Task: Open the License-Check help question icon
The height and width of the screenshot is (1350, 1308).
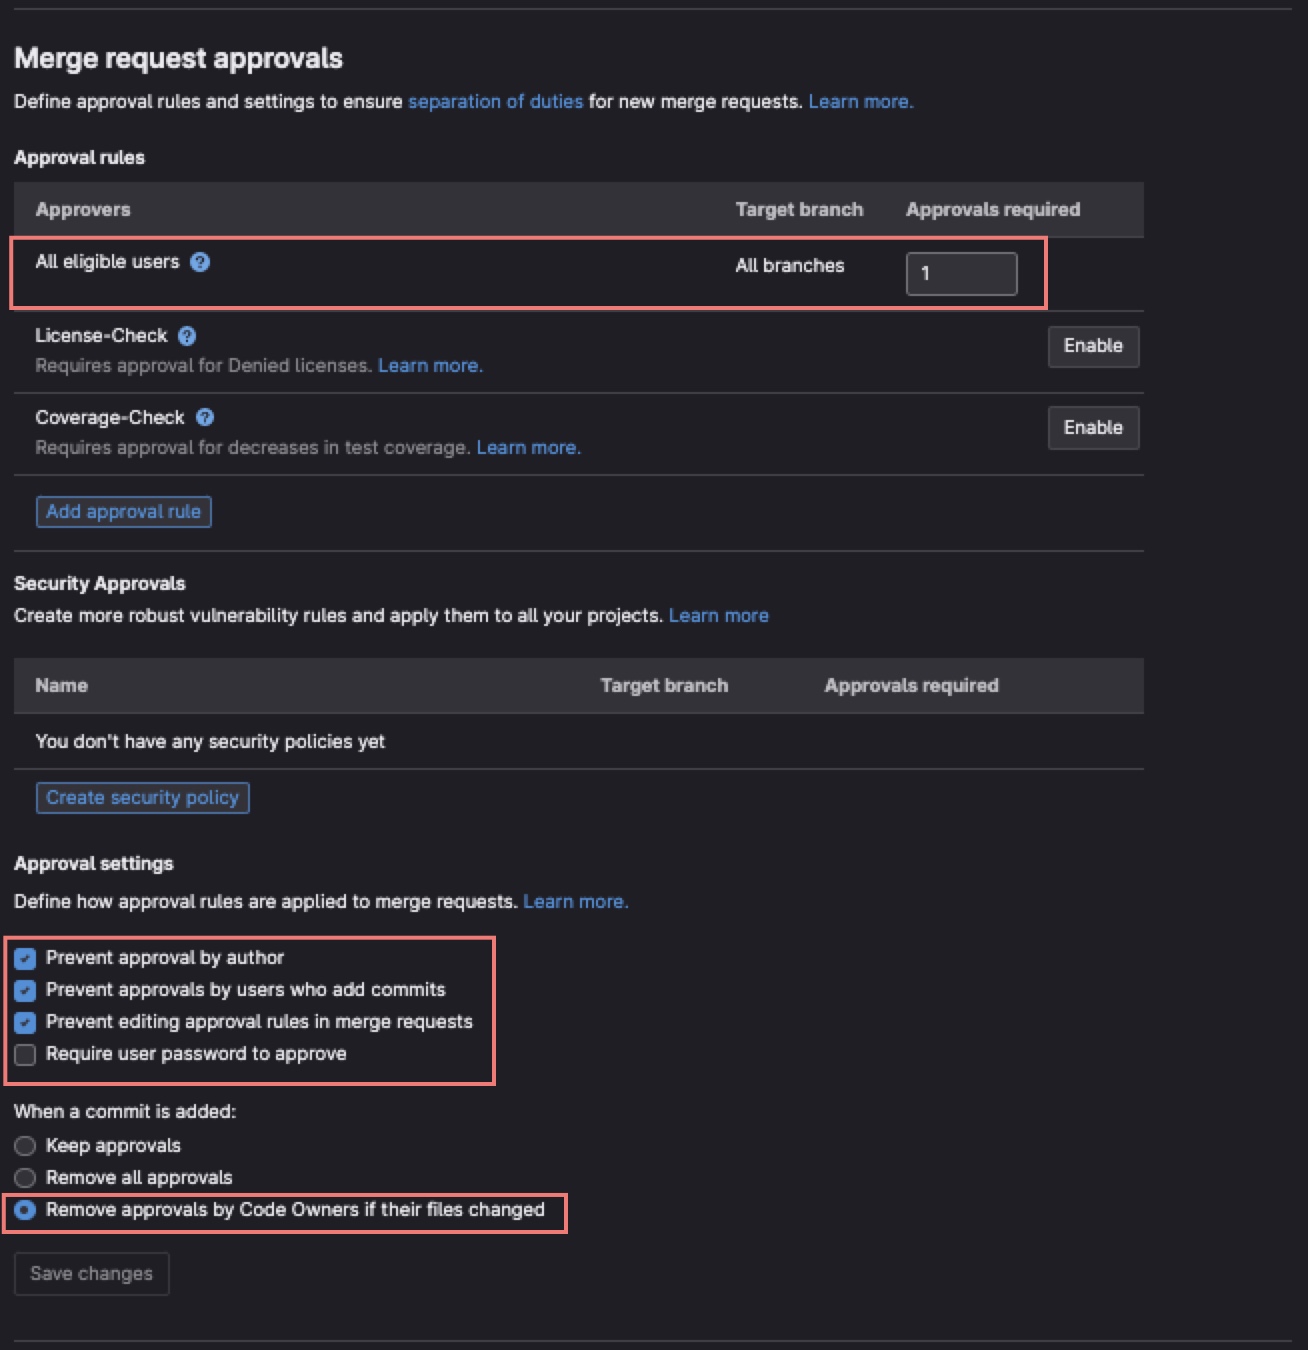Action: [187, 336]
